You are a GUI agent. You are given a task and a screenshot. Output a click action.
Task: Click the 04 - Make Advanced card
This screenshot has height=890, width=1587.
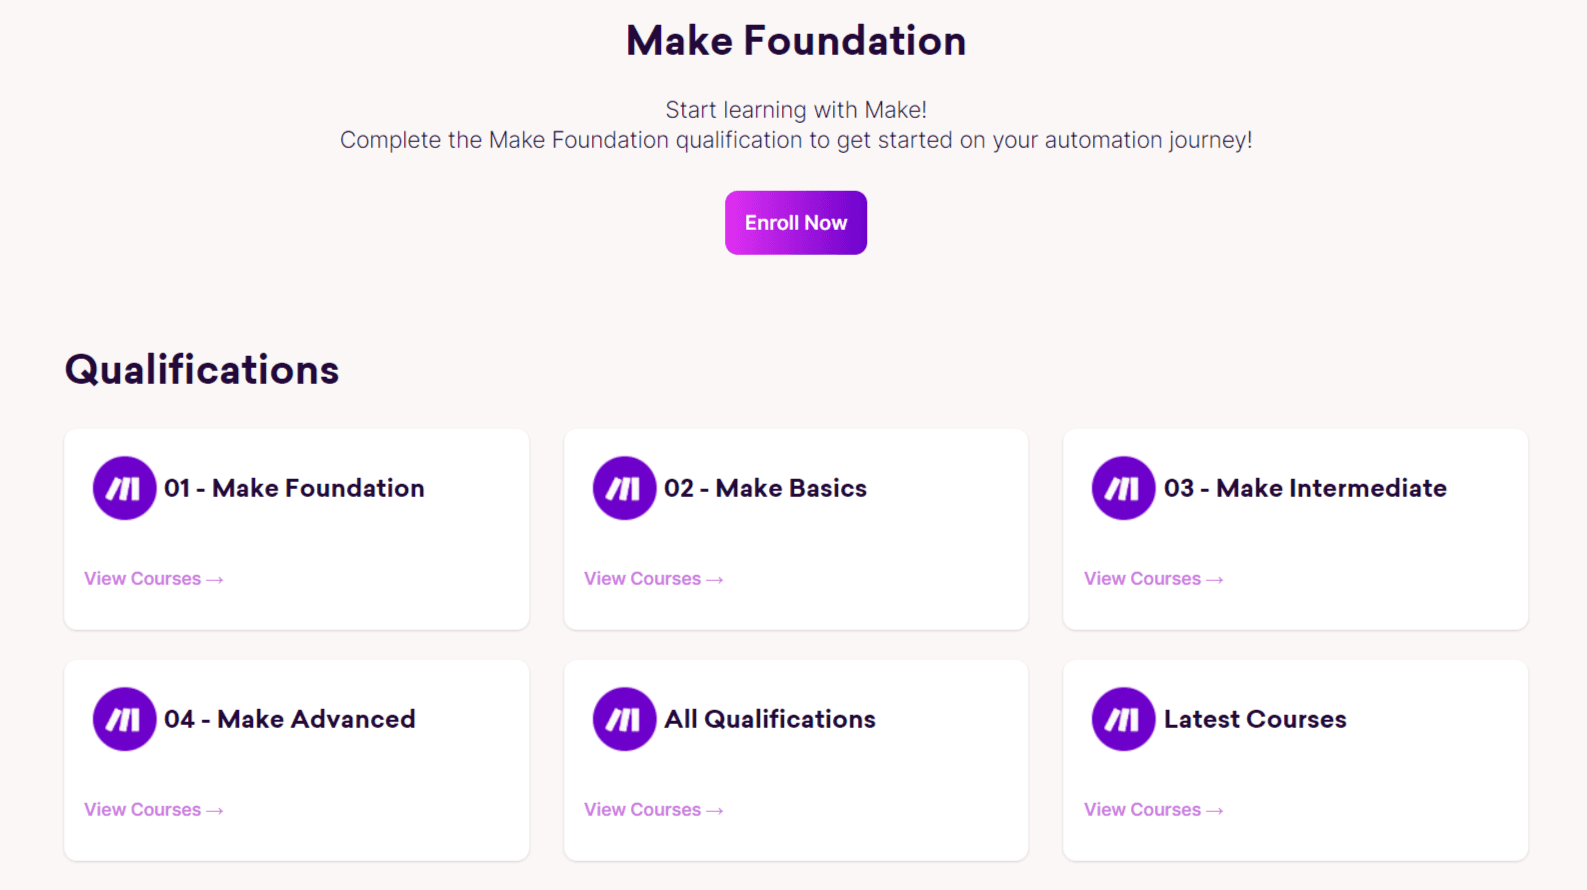pyautogui.click(x=296, y=760)
